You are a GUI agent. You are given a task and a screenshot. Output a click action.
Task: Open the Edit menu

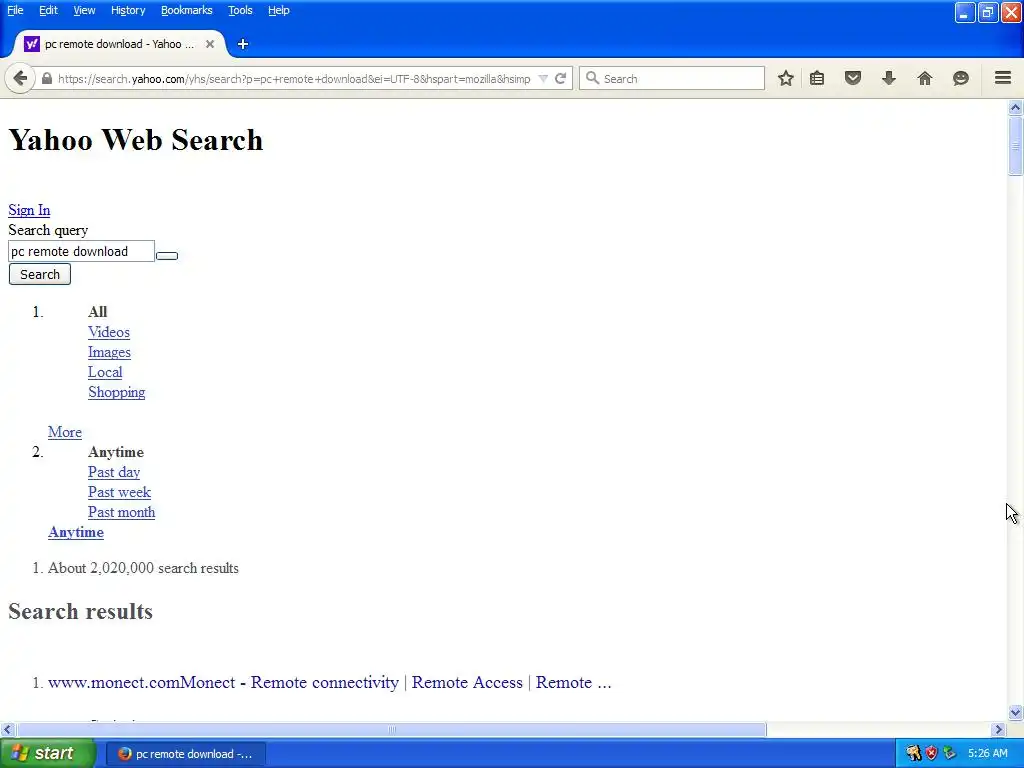click(x=48, y=10)
